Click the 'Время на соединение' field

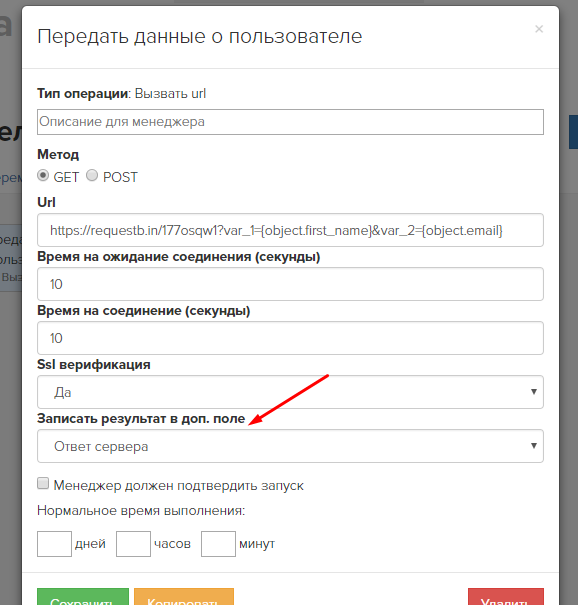(290, 338)
